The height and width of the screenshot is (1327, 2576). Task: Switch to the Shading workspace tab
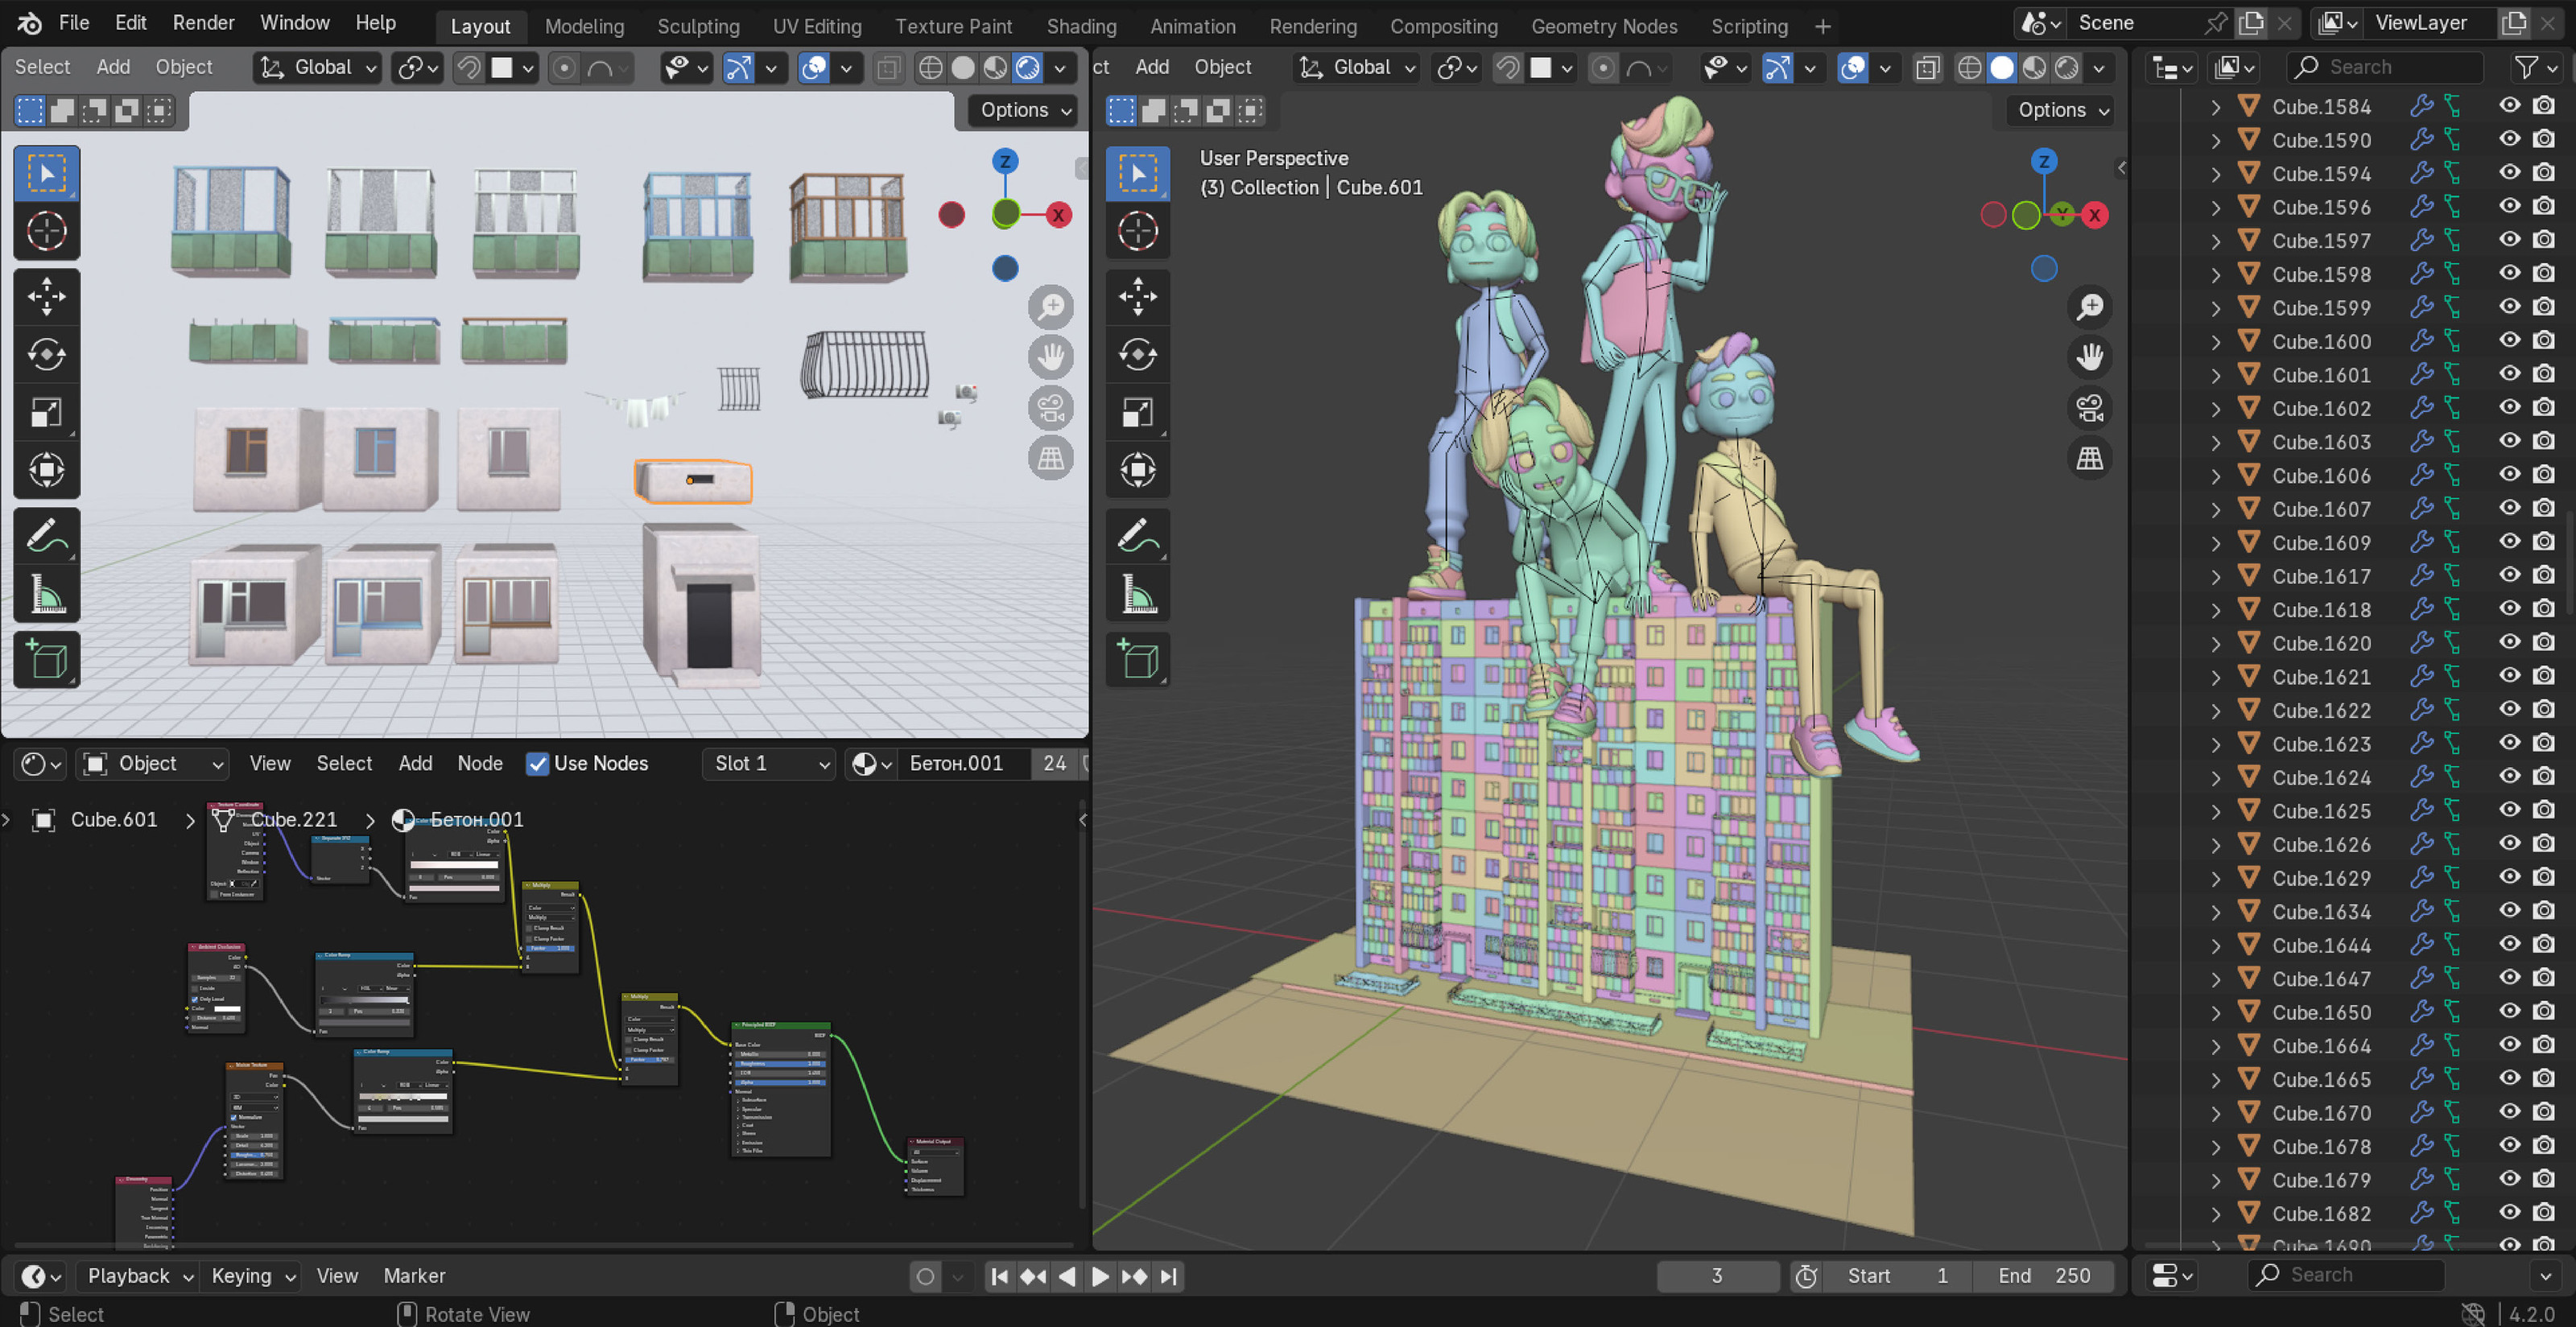[x=1080, y=26]
